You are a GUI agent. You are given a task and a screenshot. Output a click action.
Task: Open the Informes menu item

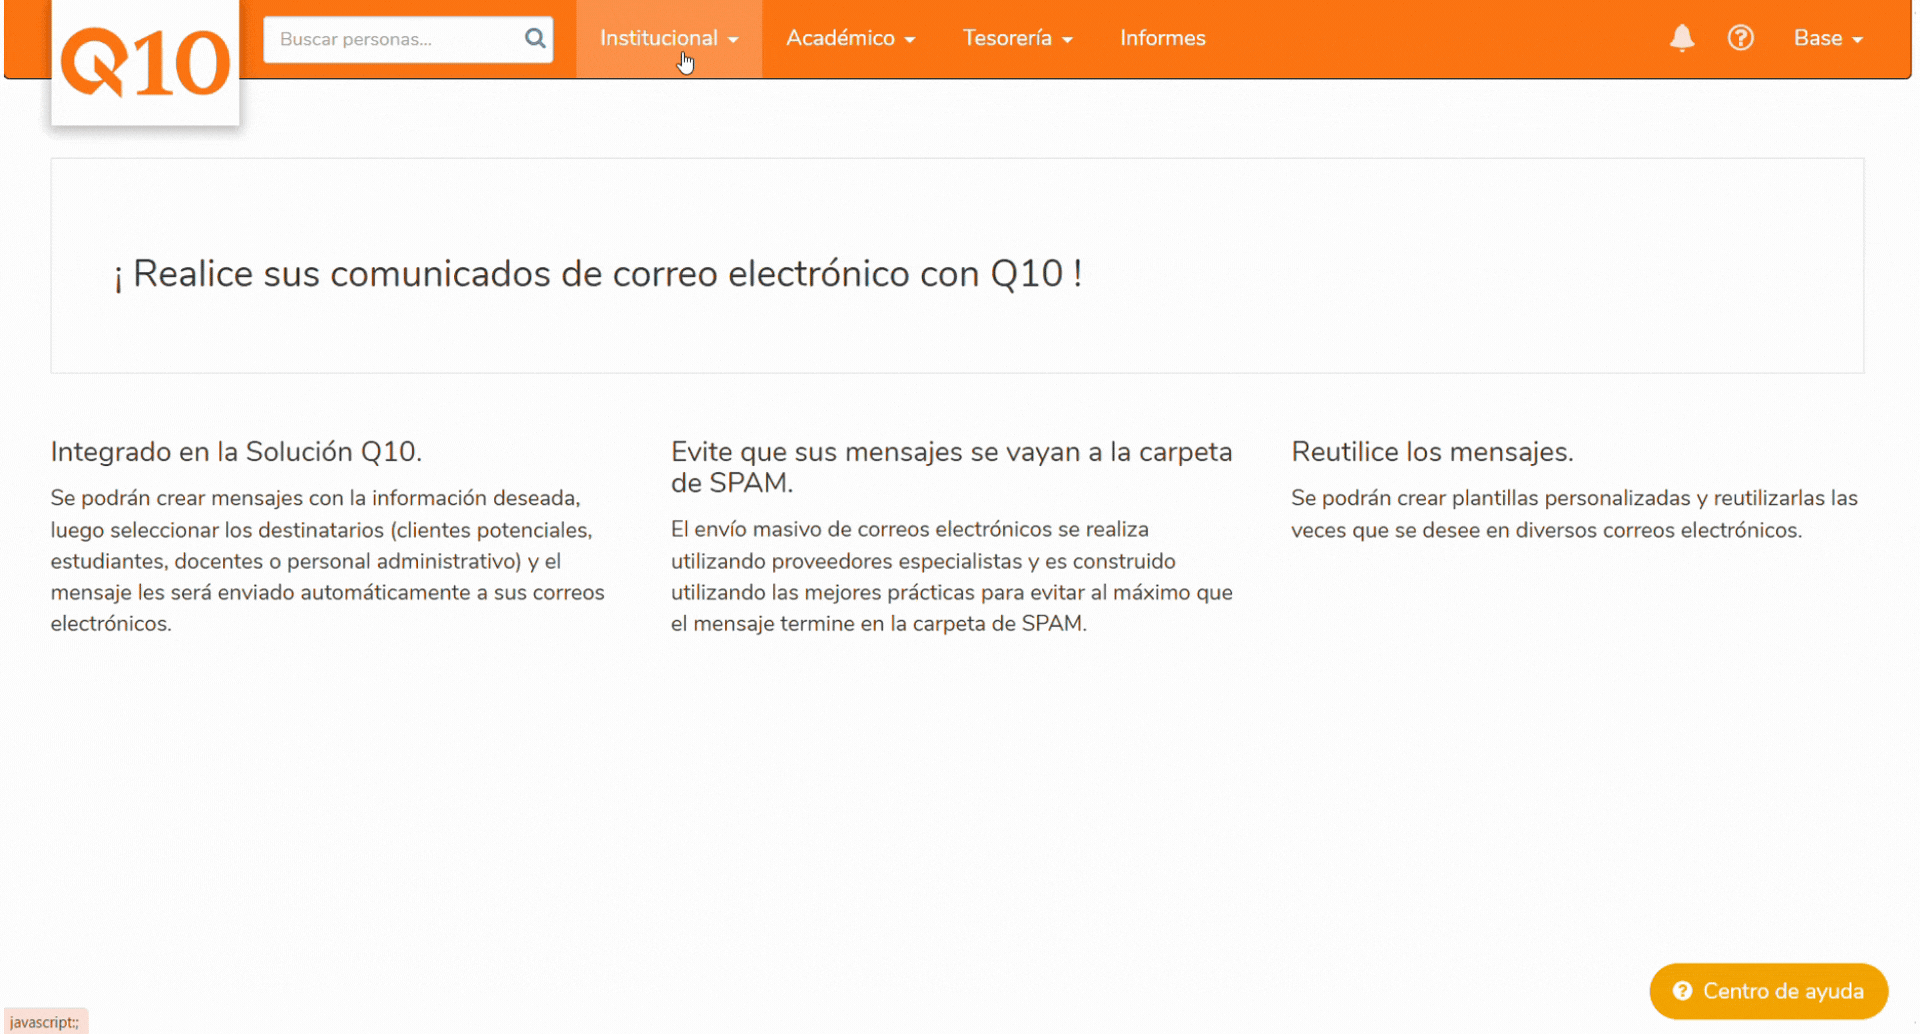(1163, 38)
